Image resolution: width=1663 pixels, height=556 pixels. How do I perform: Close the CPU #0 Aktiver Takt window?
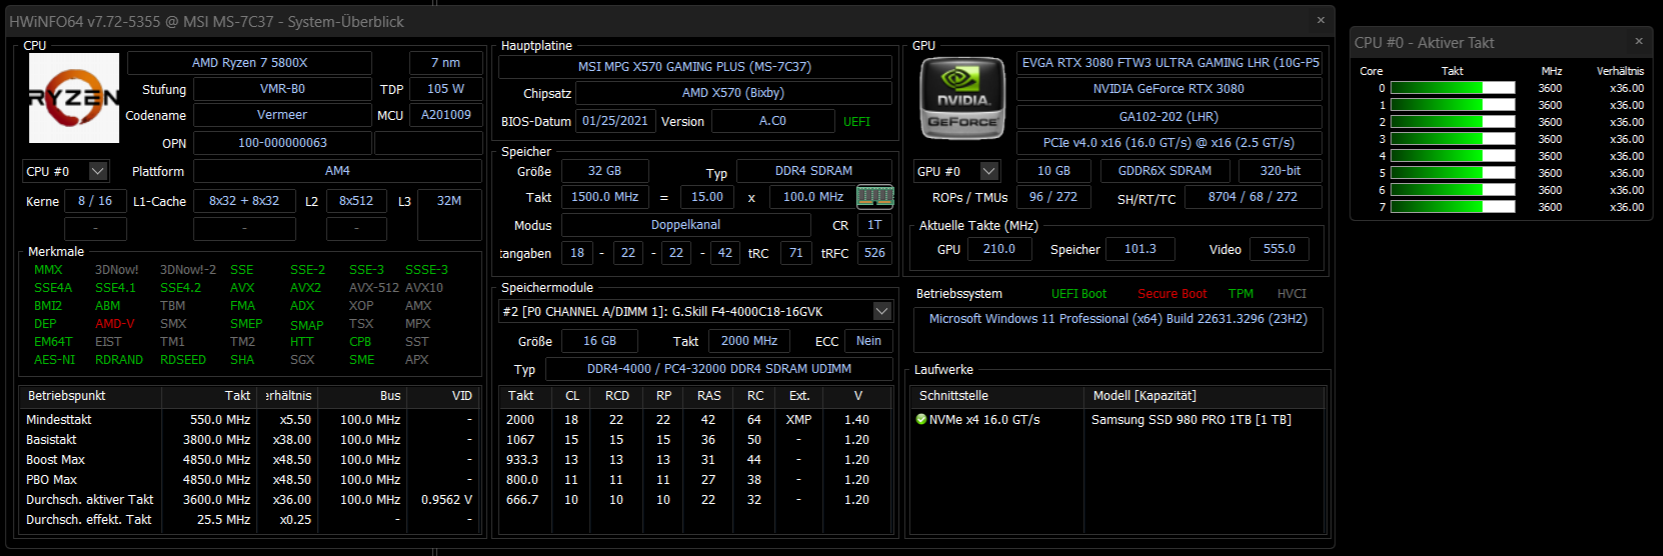[1638, 42]
